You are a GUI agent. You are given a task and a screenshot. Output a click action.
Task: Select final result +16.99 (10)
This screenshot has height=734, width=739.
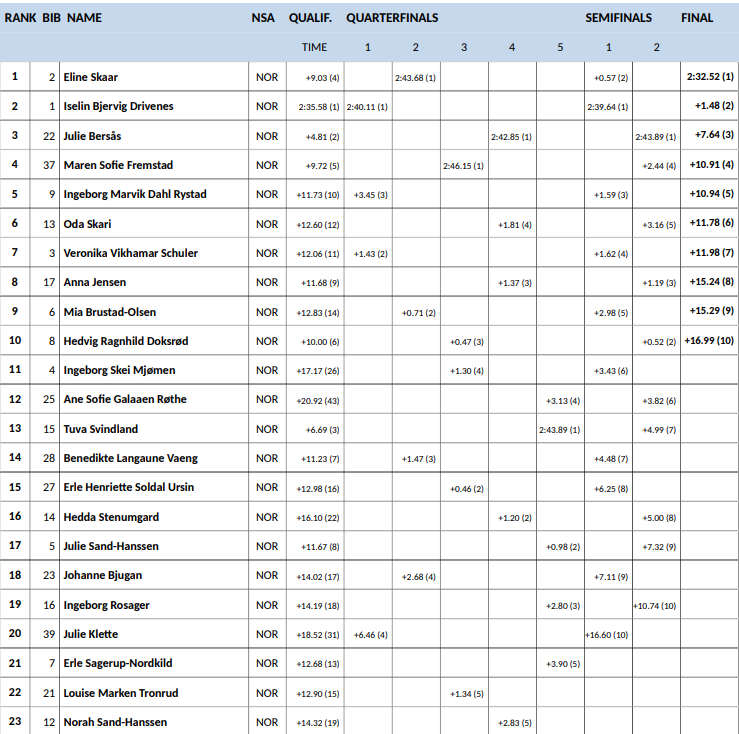pyautogui.click(x=710, y=342)
